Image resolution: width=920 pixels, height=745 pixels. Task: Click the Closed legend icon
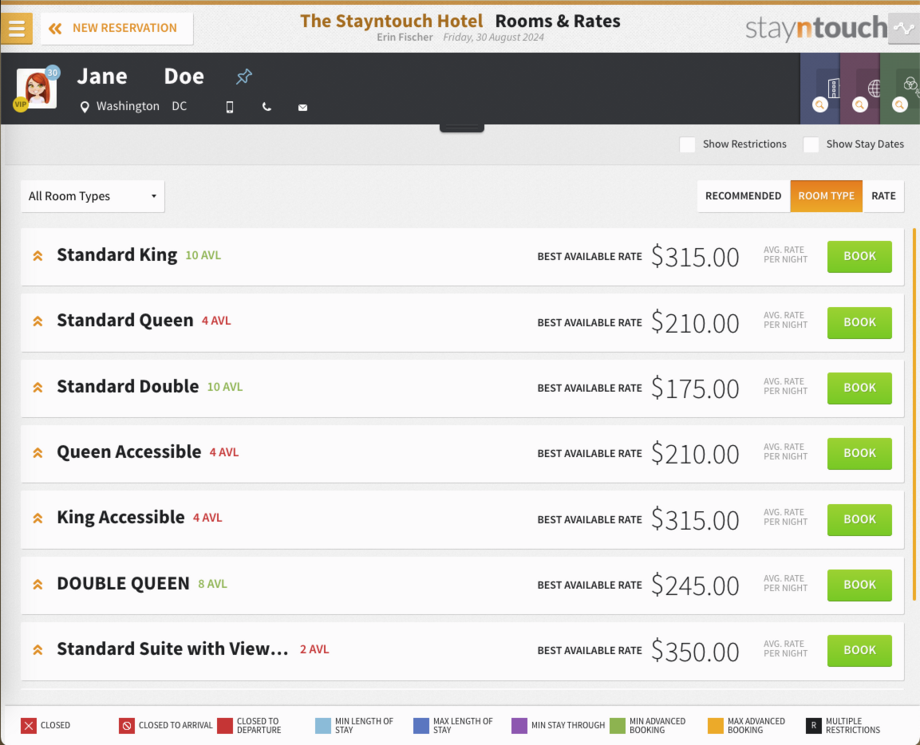point(28,726)
